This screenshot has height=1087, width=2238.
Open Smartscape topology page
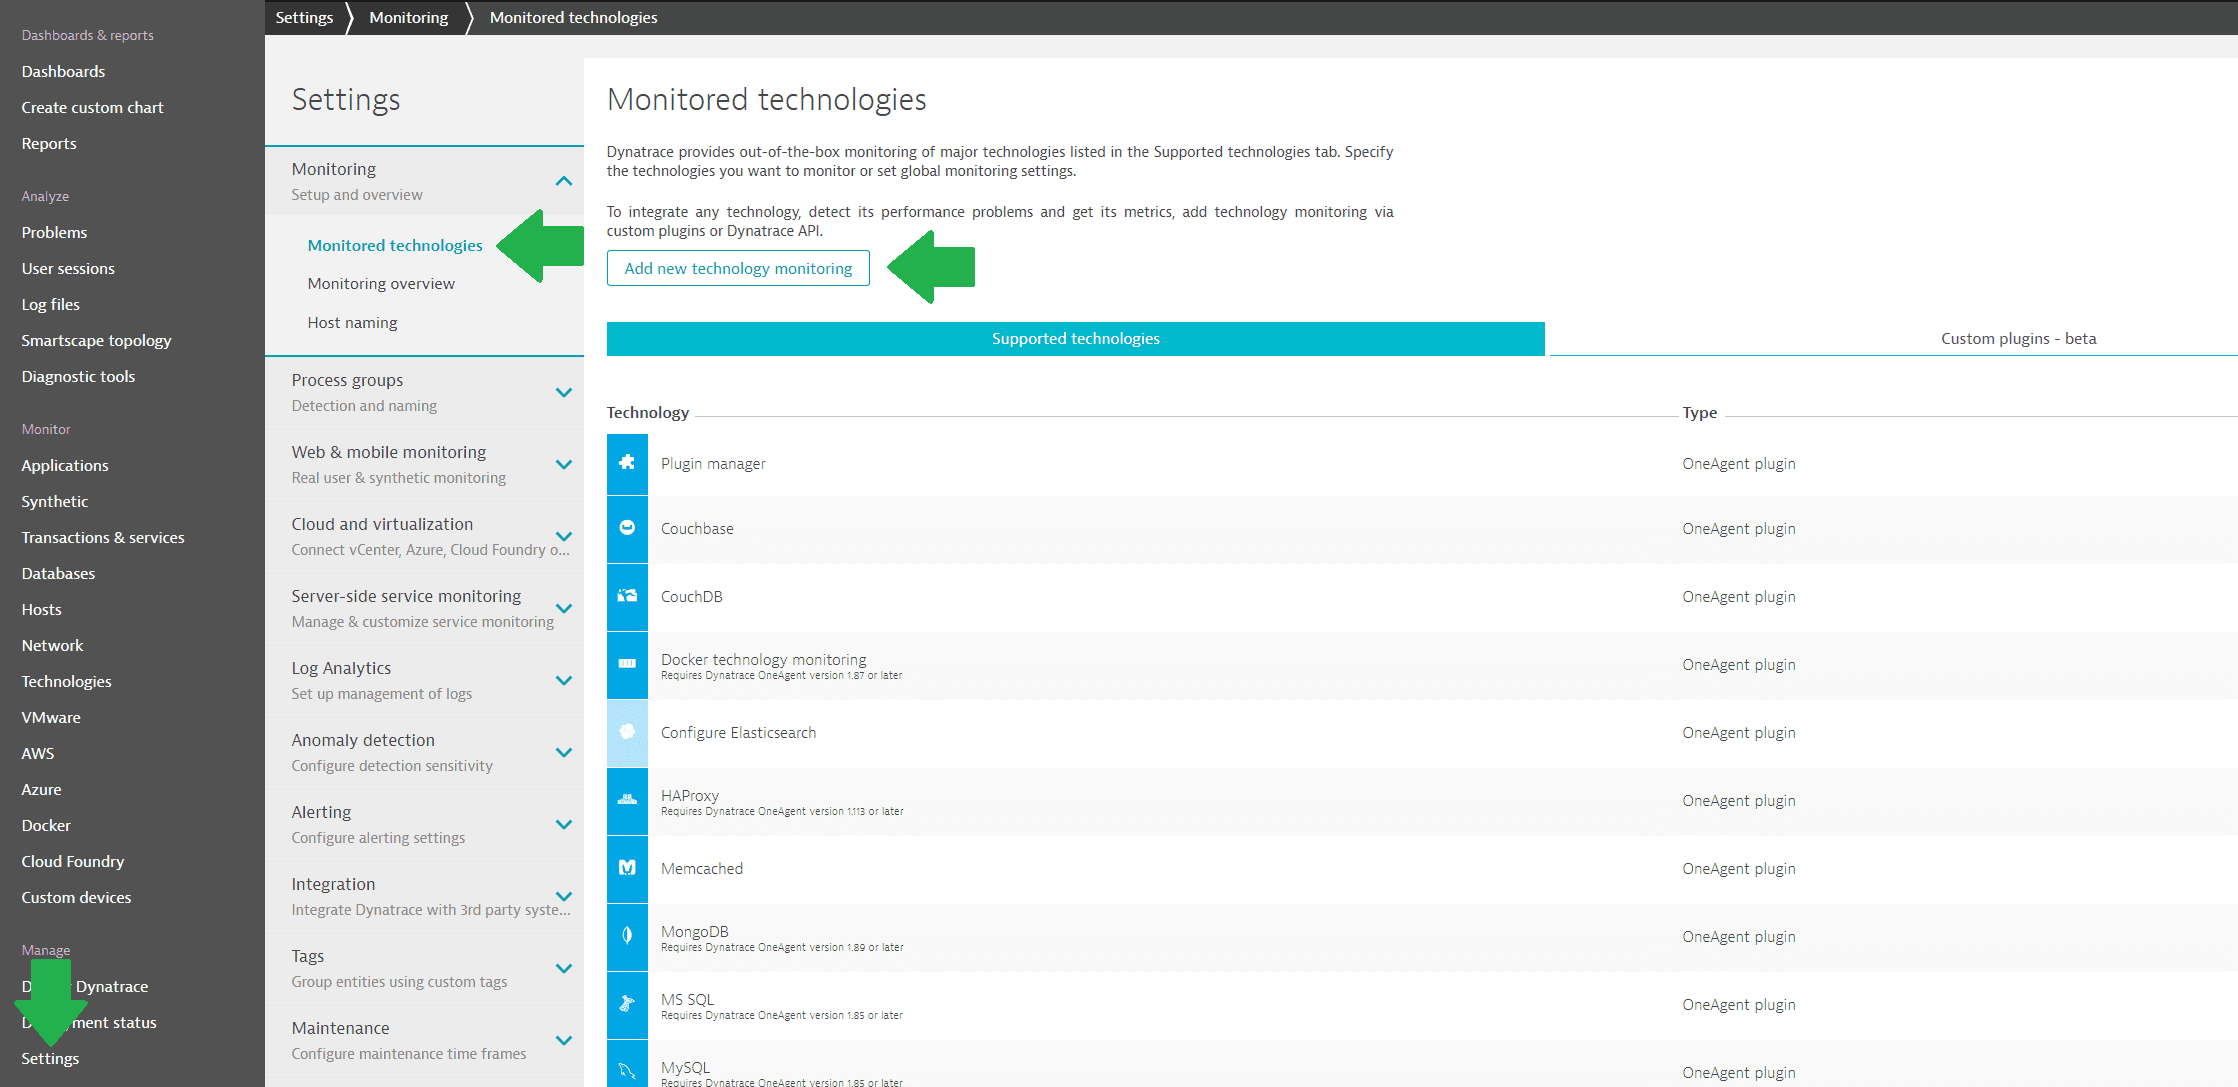pos(96,340)
